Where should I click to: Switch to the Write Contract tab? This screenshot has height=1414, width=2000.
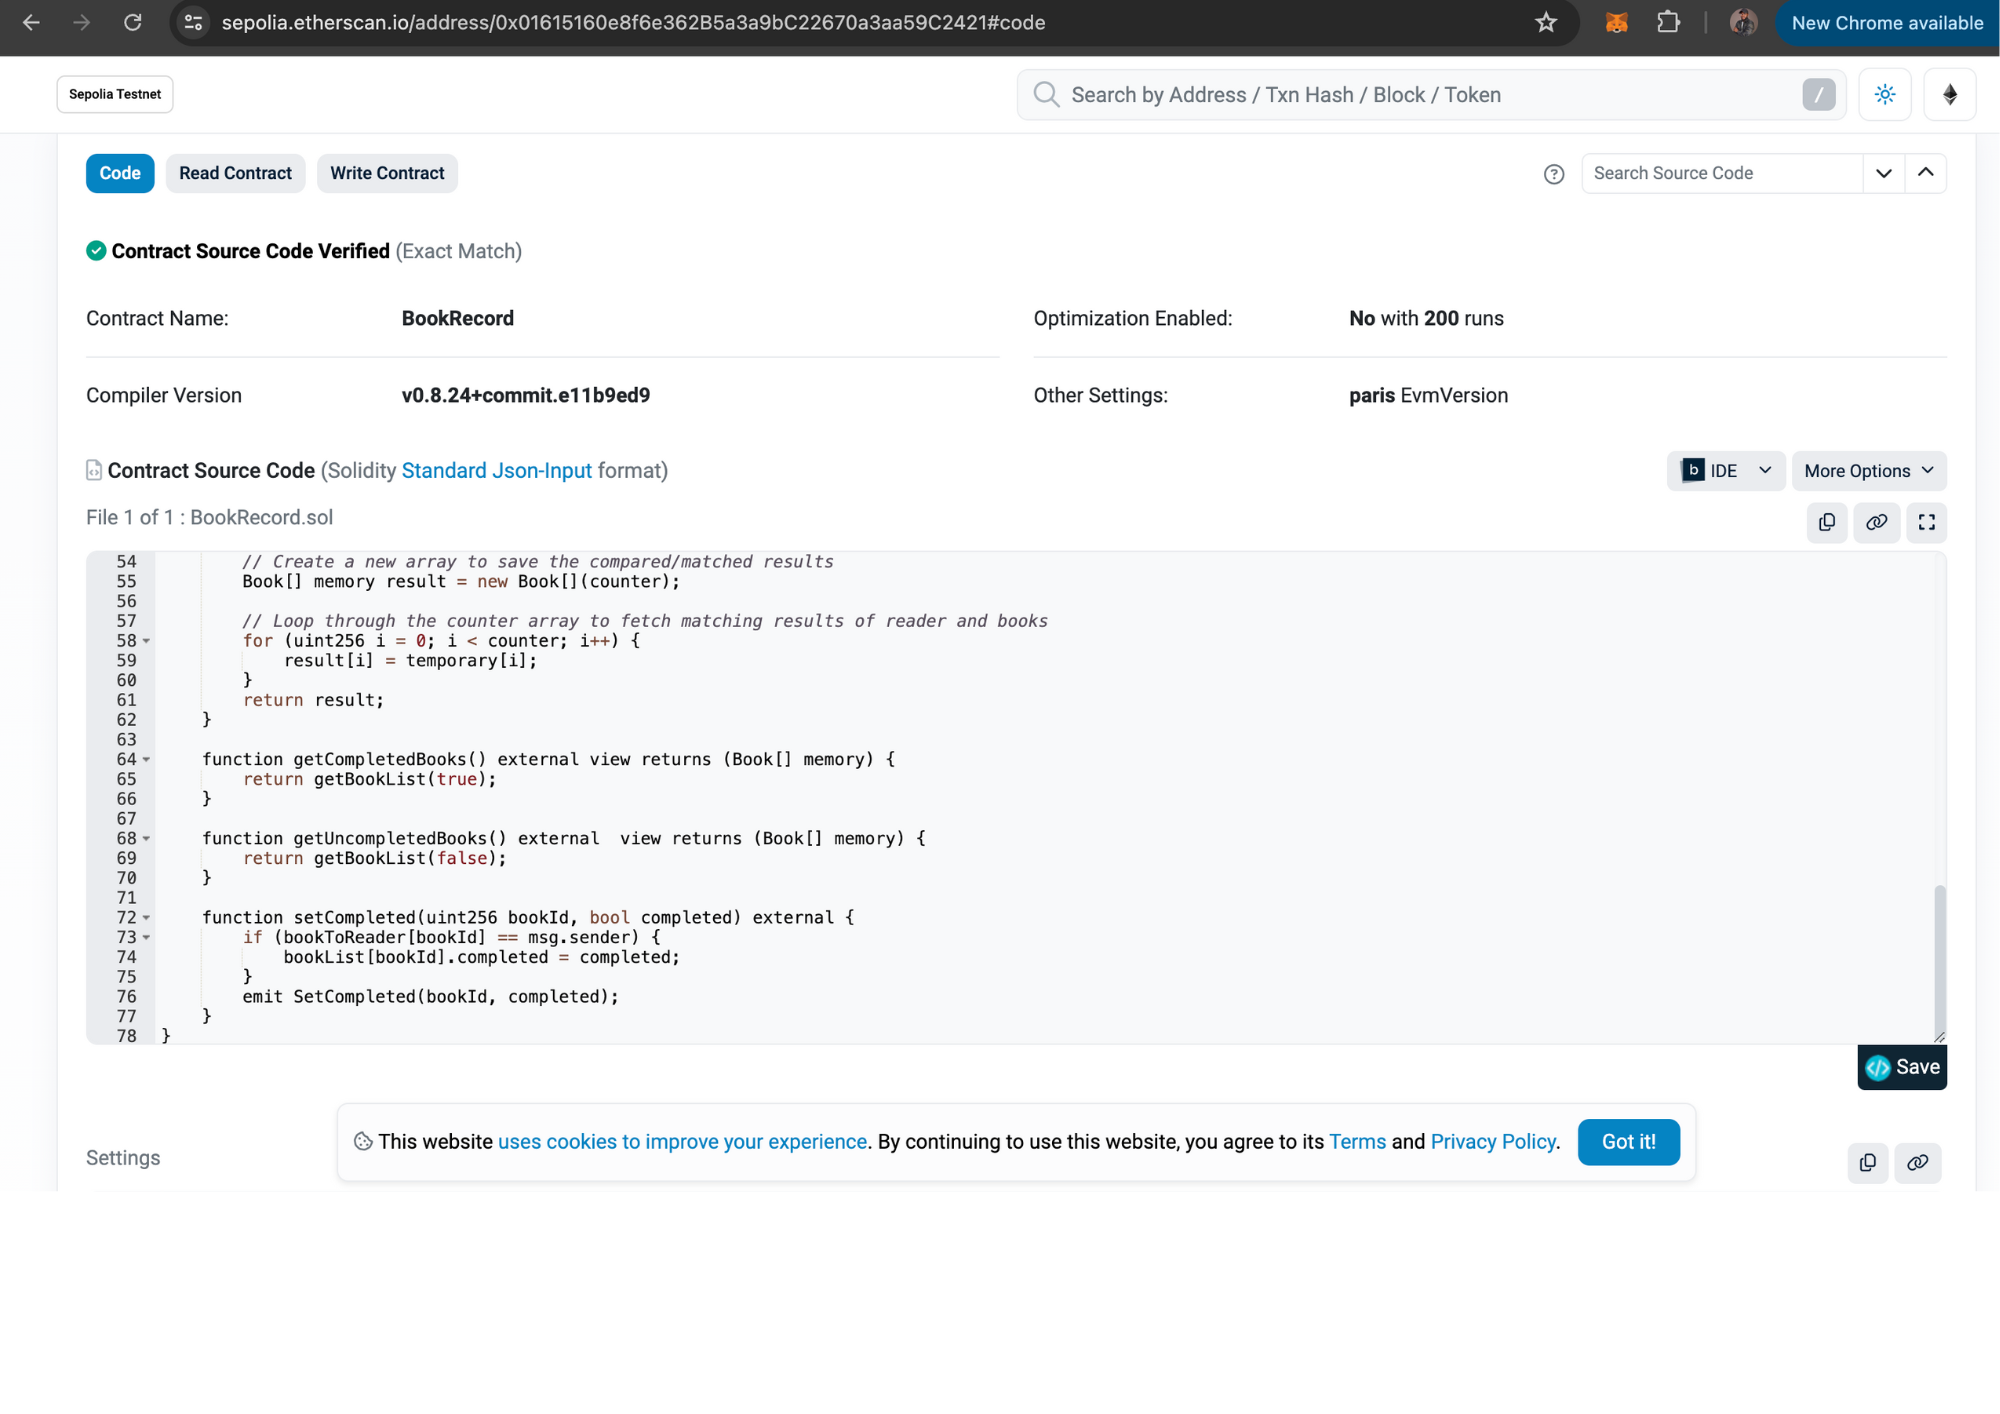(387, 173)
